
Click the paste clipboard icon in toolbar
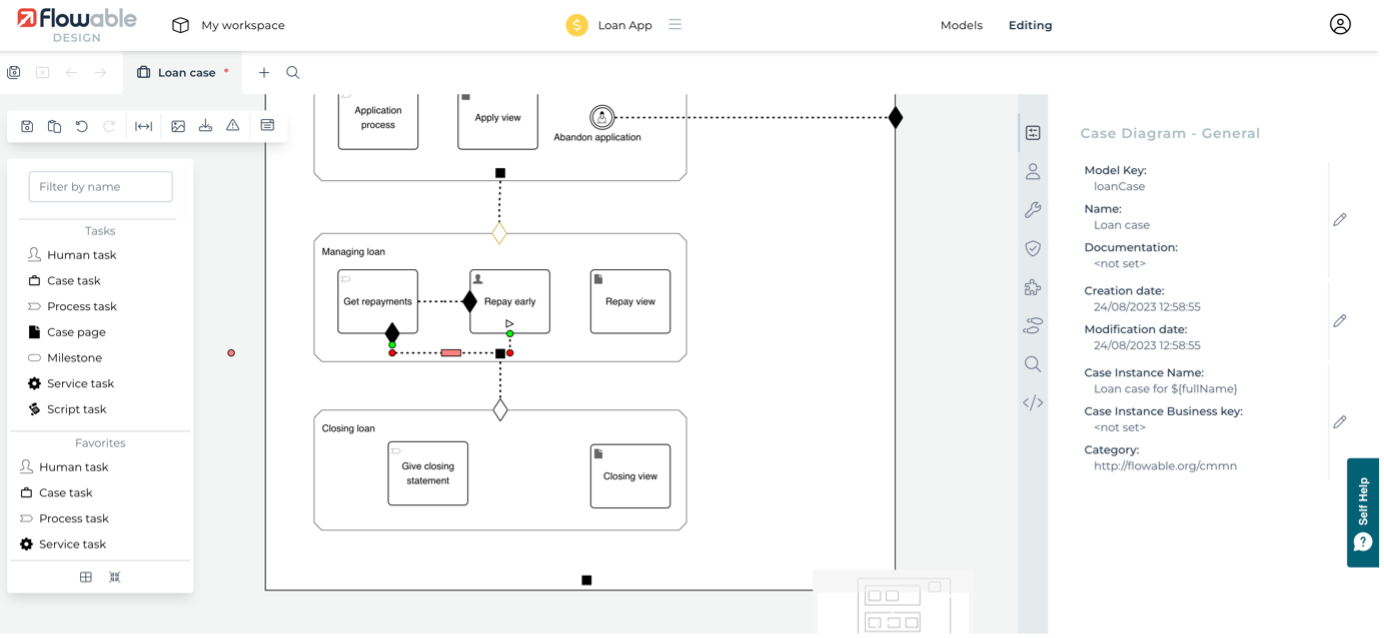54,126
